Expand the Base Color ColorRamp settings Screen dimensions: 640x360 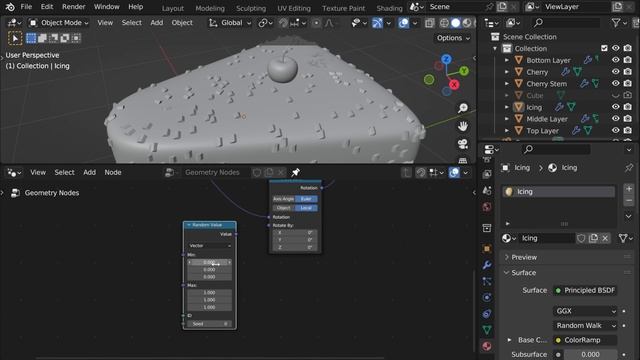[509, 340]
